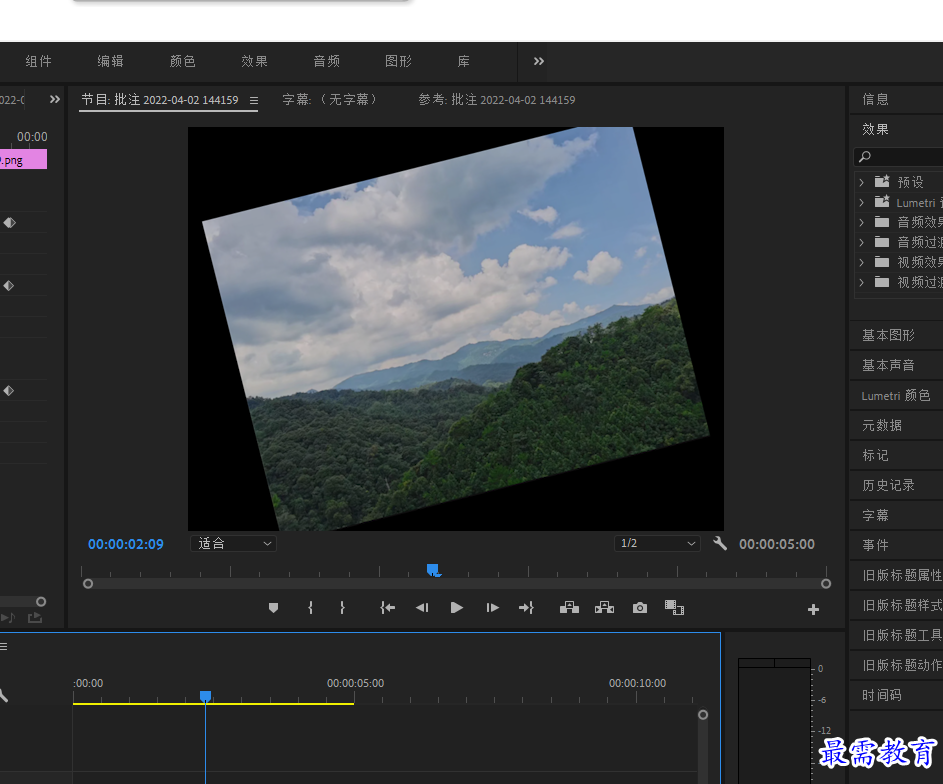Click the Mark In bracket icon
The height and width of the screenshot is (784, 943).
click(x=310, y=608)
